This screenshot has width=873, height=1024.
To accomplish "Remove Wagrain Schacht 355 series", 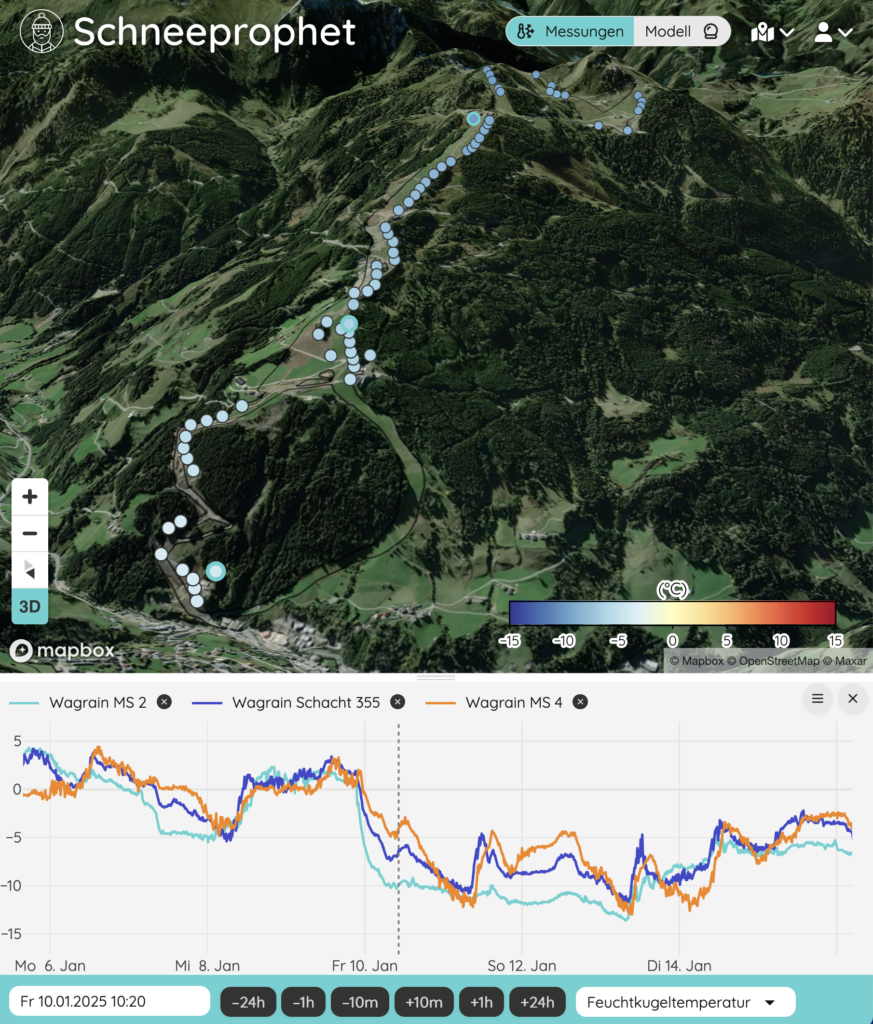I will [398, 702].
